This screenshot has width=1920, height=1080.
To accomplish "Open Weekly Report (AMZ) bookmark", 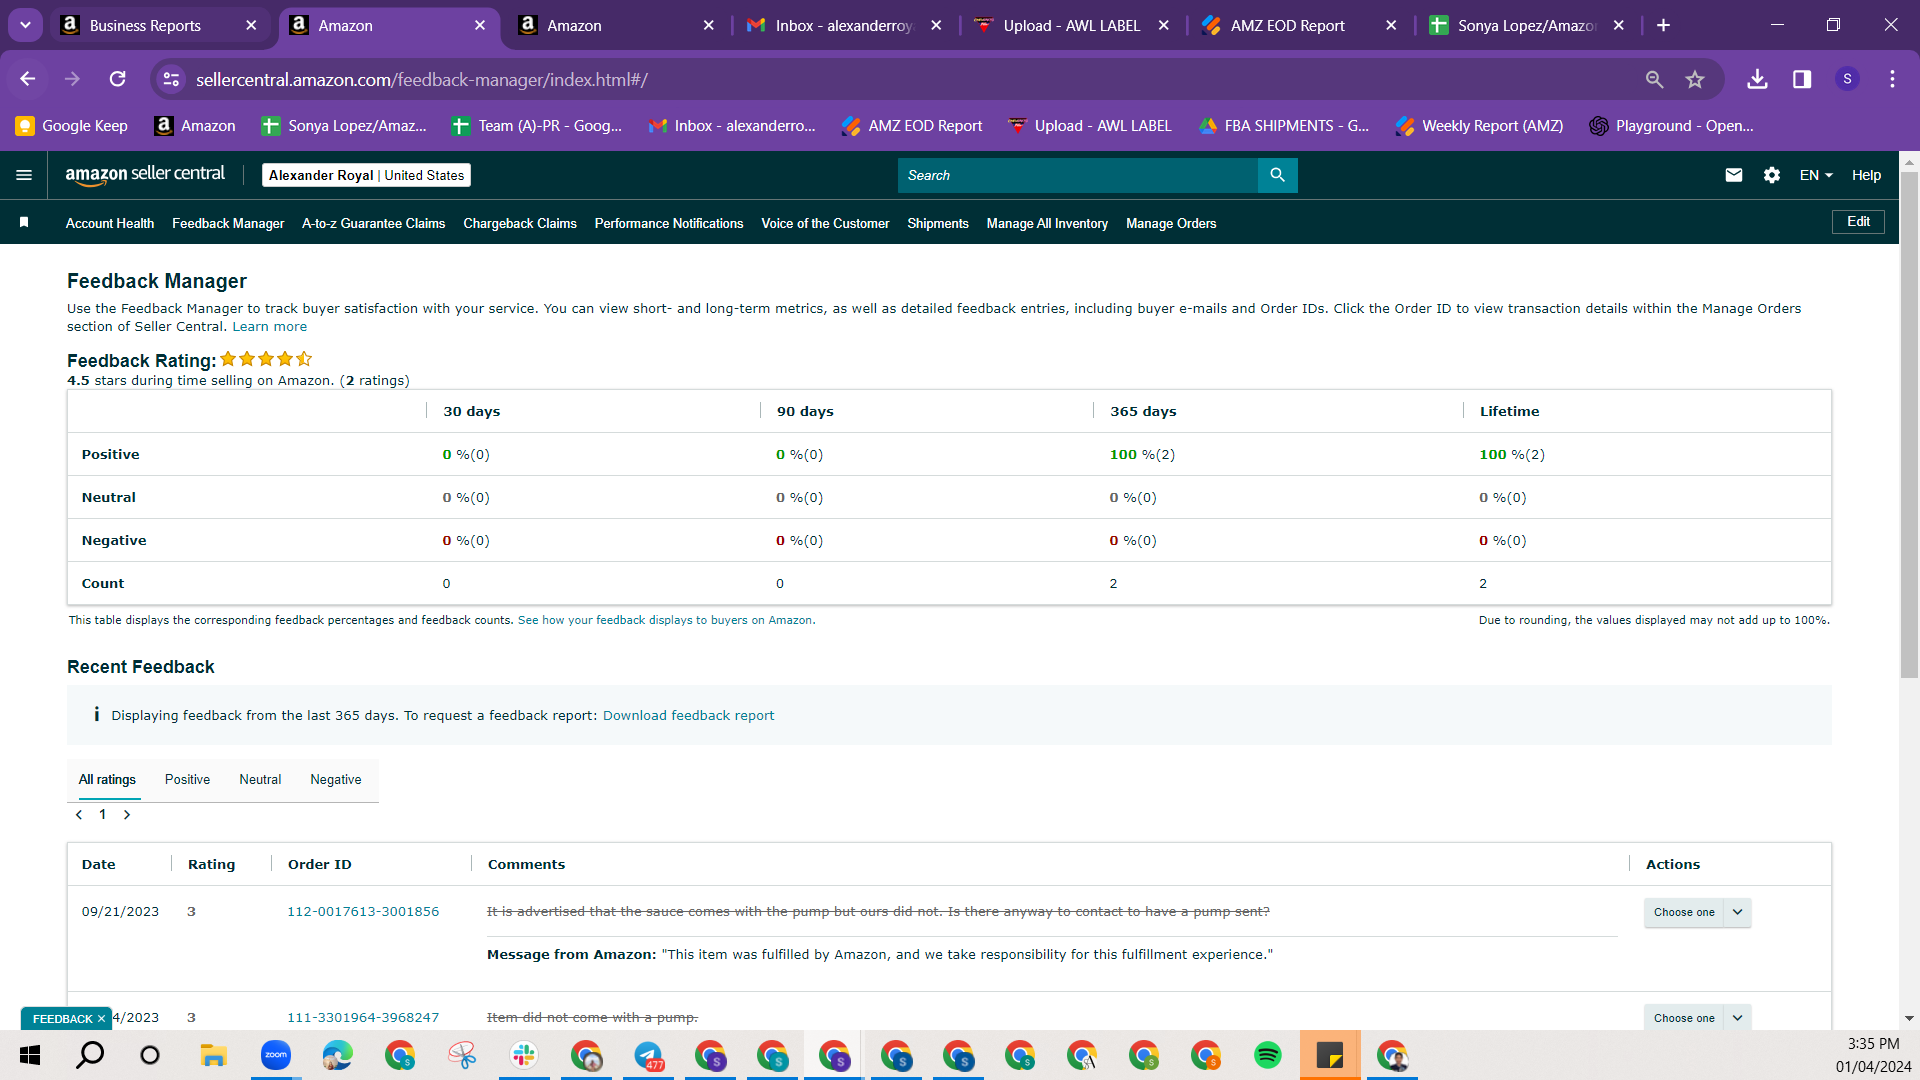I will pyautogui.click(x=1480, y=125).
